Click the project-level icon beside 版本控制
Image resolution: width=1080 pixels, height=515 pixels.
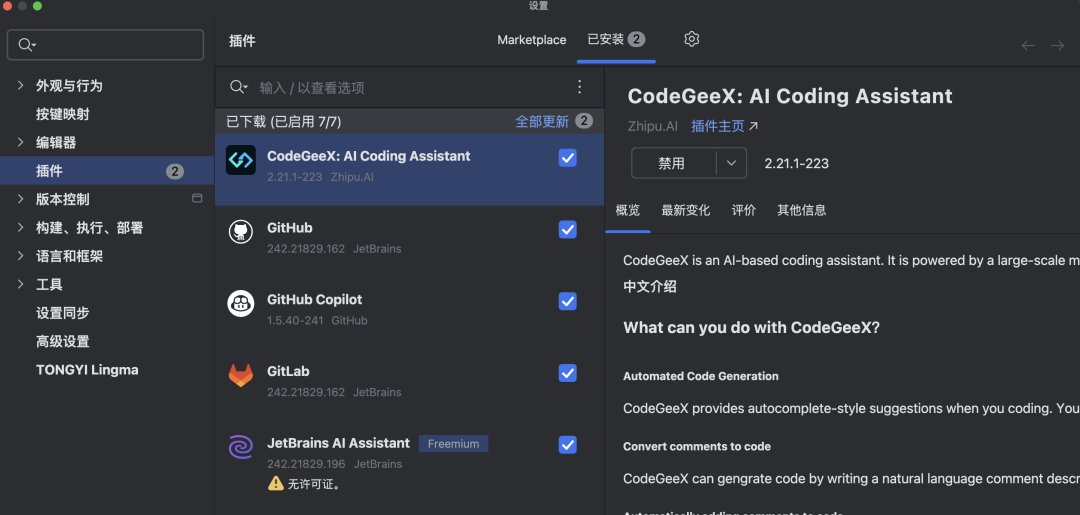point(197,198)
